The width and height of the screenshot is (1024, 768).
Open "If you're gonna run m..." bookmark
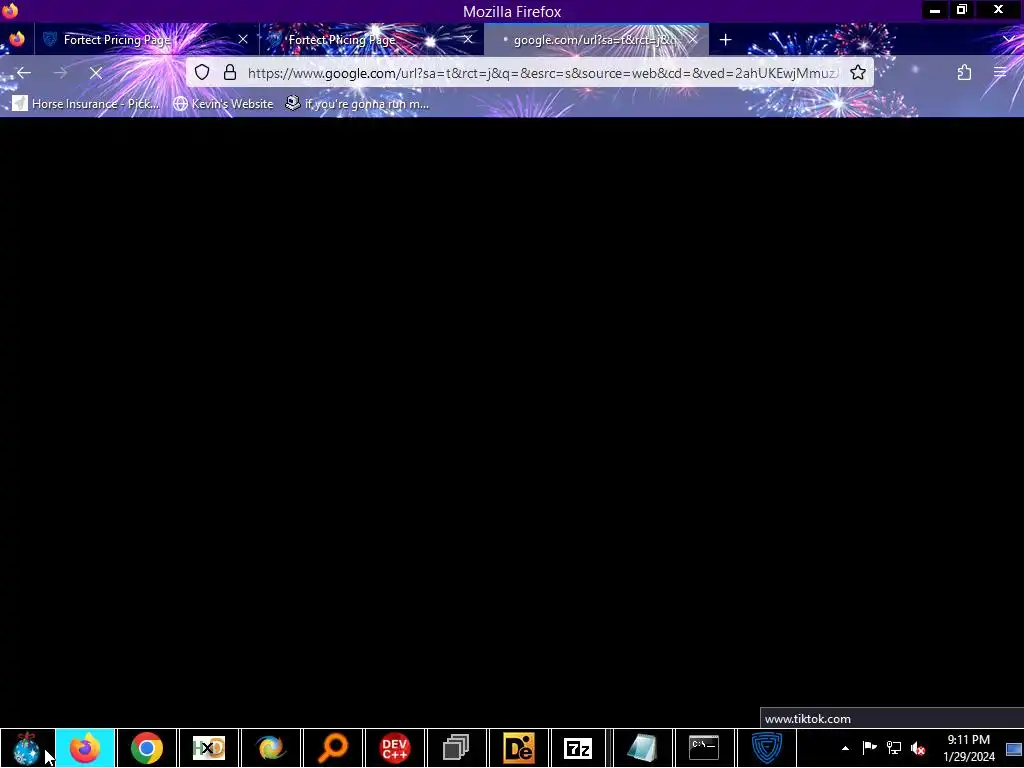pos(358,103)
